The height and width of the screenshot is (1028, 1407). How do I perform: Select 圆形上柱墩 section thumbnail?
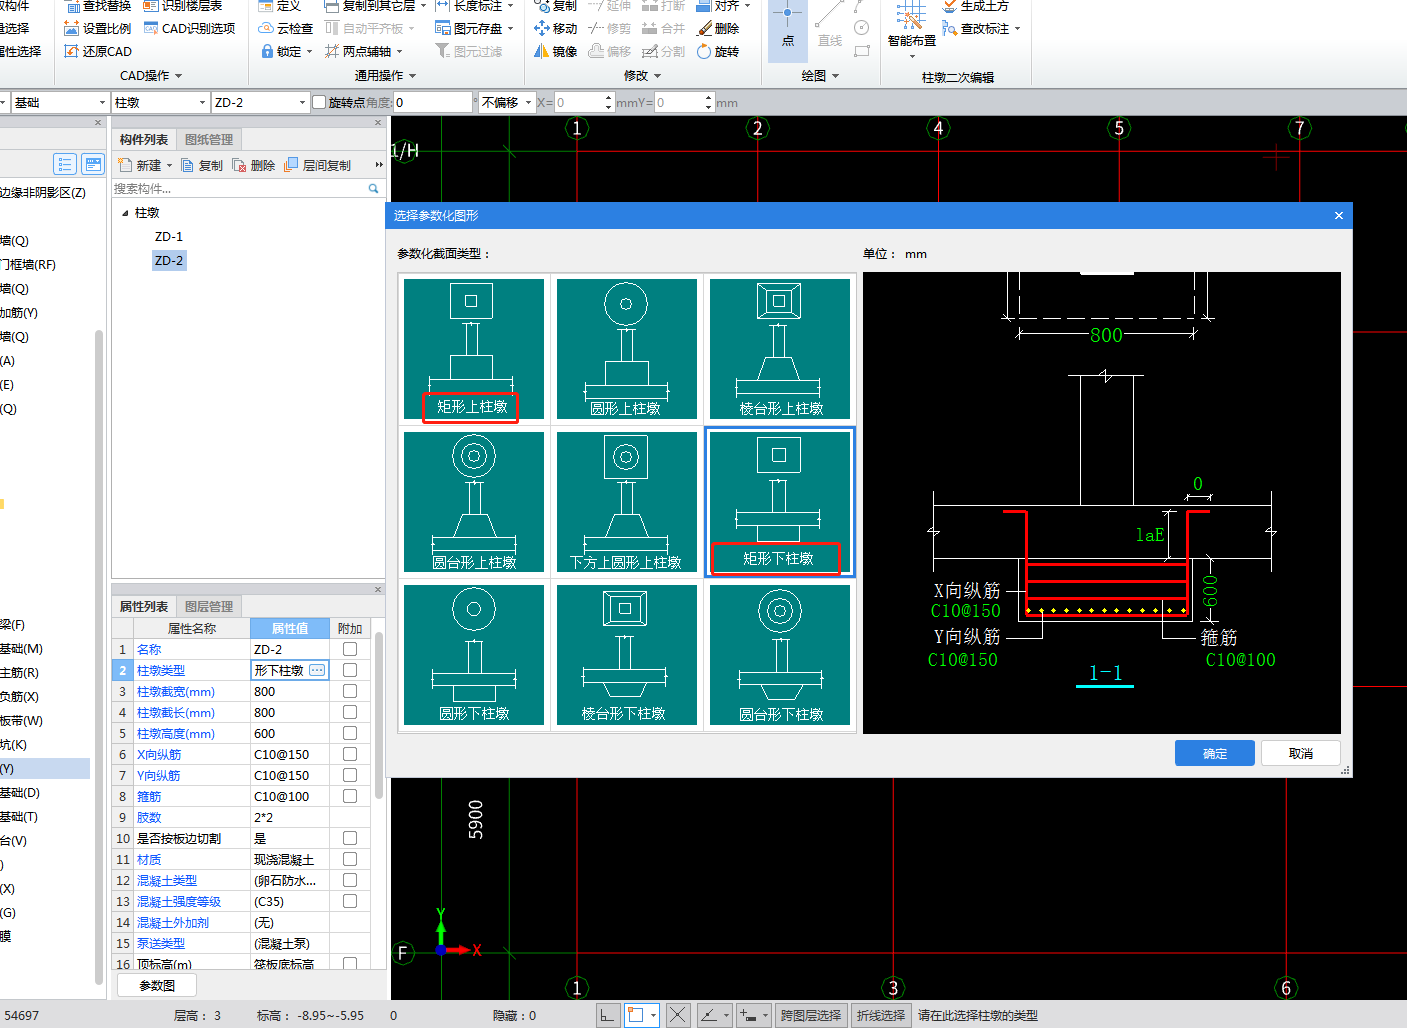(626, 349)
